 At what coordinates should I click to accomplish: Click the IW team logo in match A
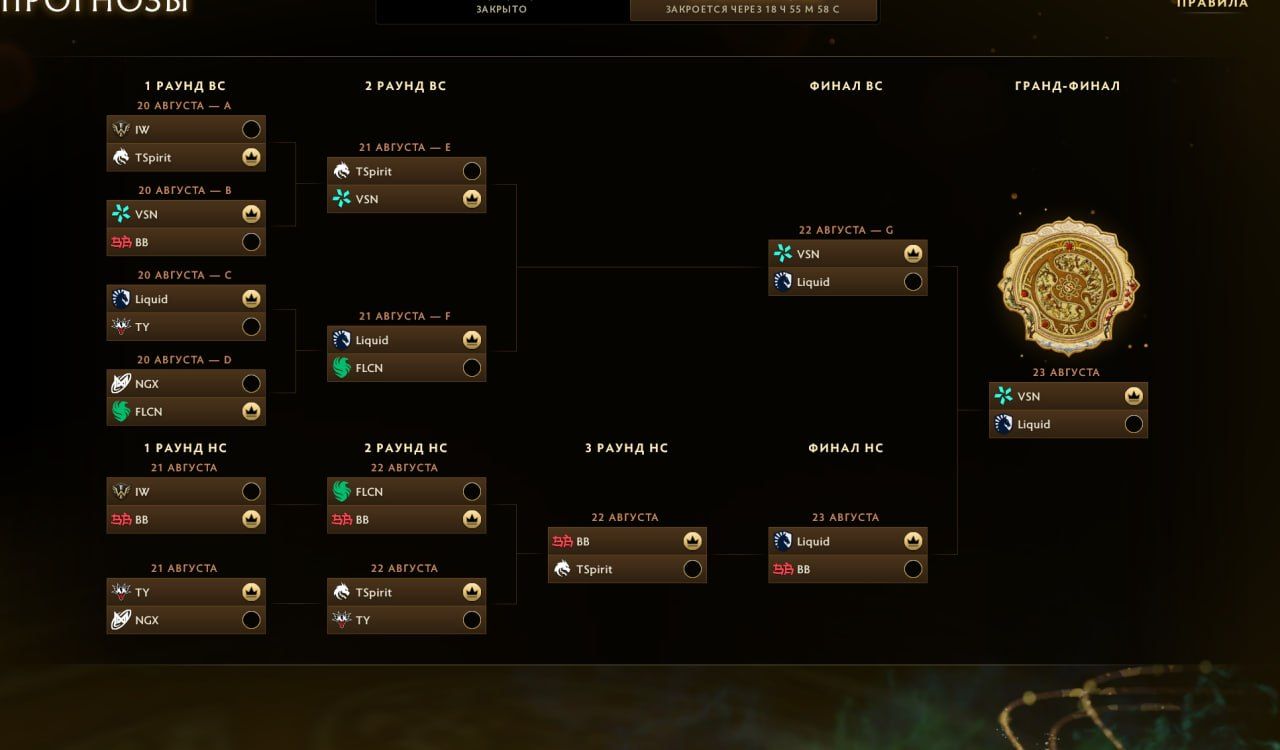tap(121, 129)
